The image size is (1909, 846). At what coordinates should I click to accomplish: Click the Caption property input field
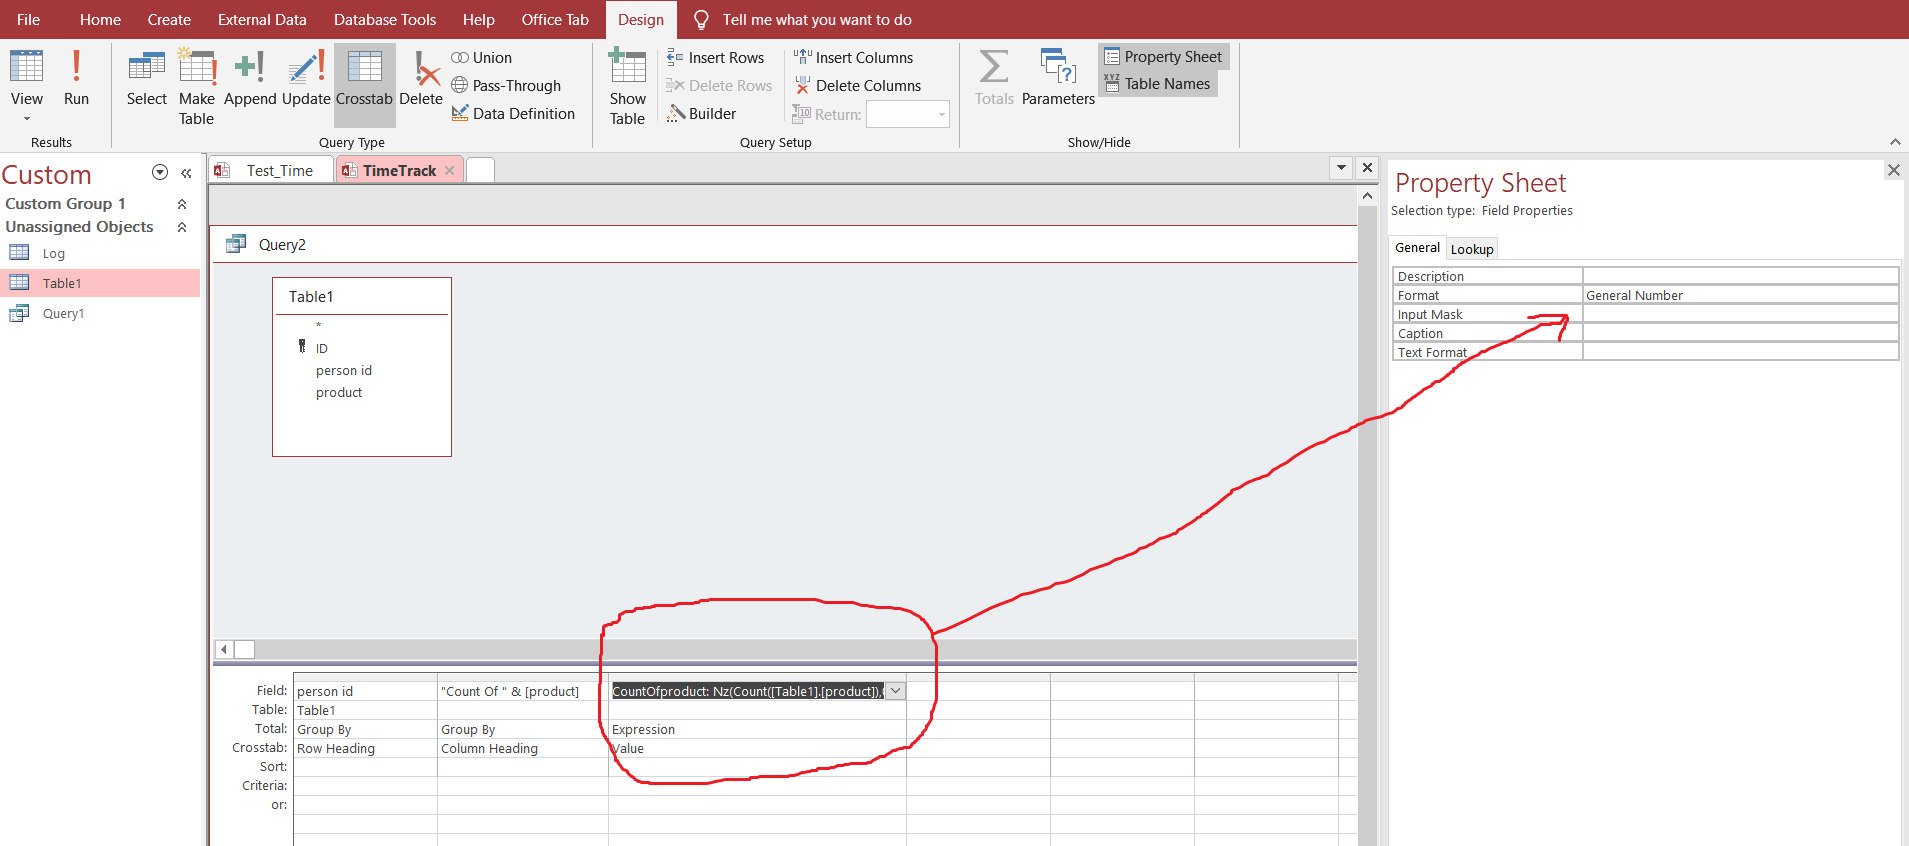tap(1740, 333)
